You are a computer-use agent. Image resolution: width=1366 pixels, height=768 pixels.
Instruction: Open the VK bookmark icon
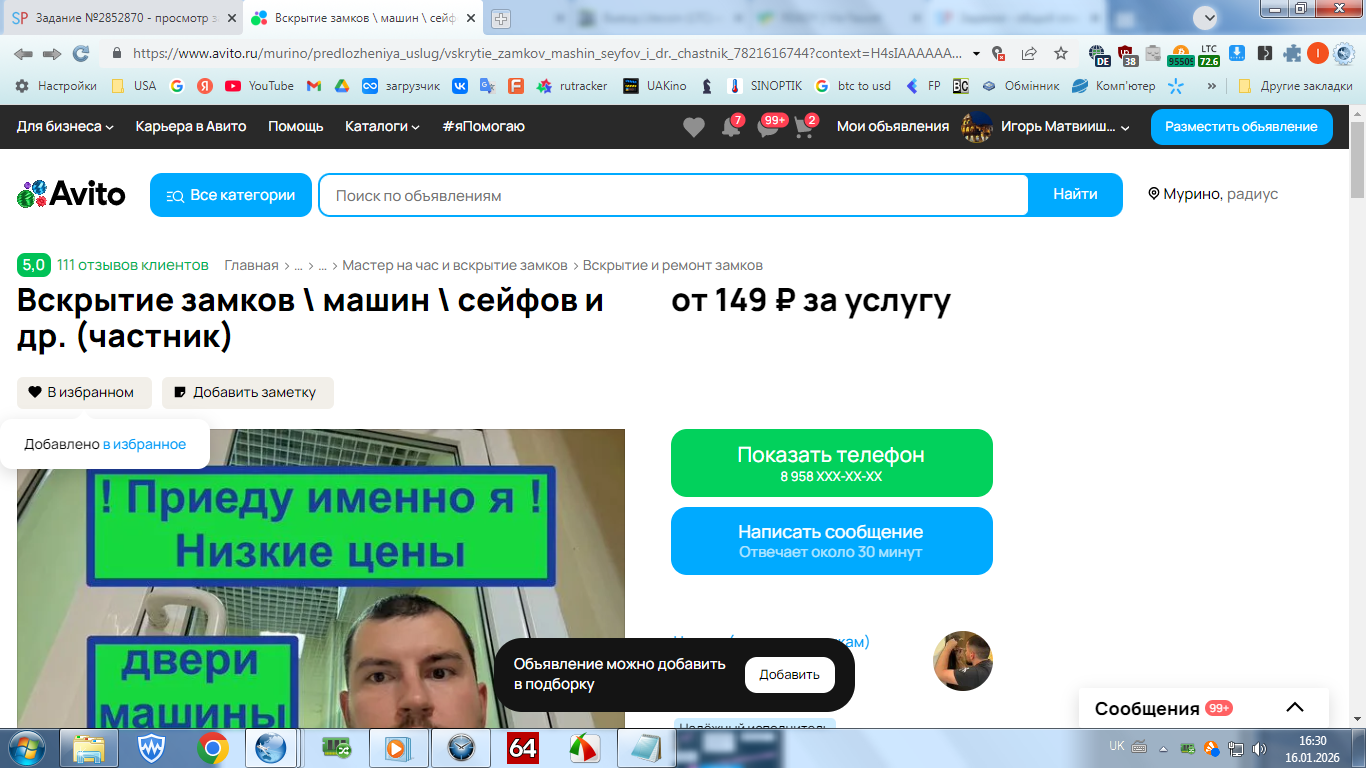point(460,86)
